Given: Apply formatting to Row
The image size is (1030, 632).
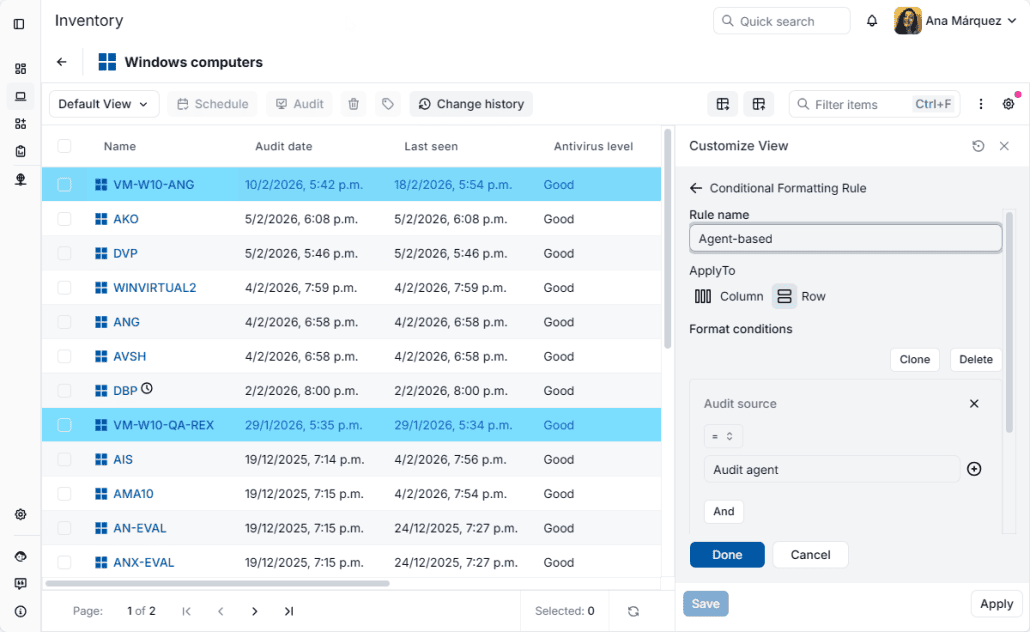Looking at the screenshot, I should 799,296.
